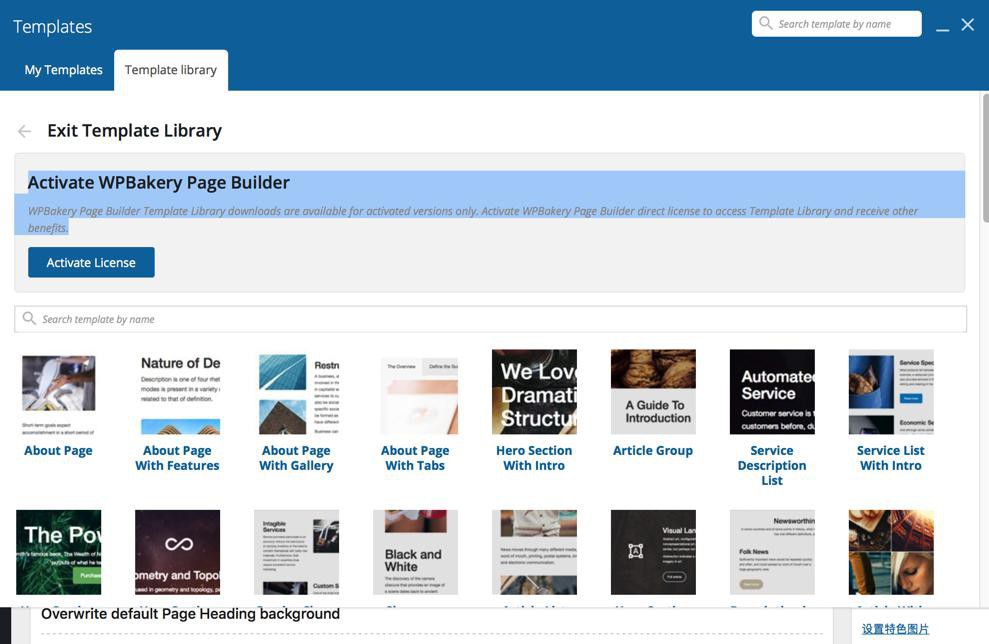
Task: Open 'The Pow' green fern thumbnail
Action: coord(59,552)
